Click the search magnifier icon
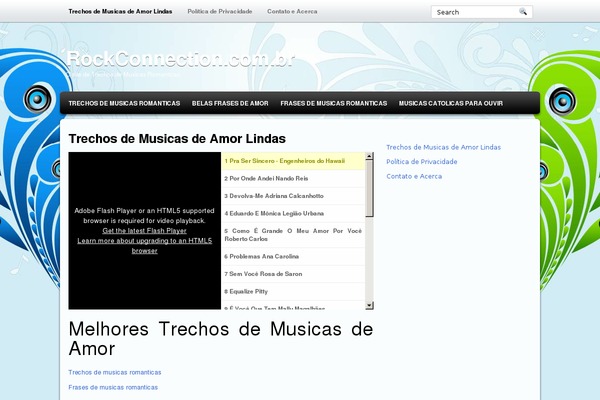 [x=523, y=12]
